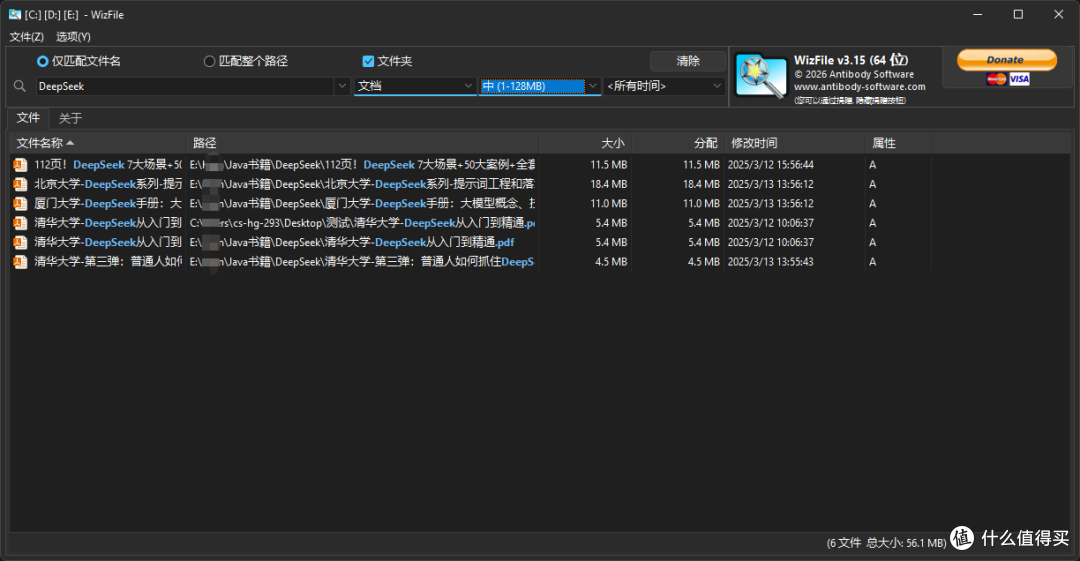Open the 中 (1-128MB) size dropdown
Image resolution: width=1080 pixels, height=561 pixels.
coord(540,86)
